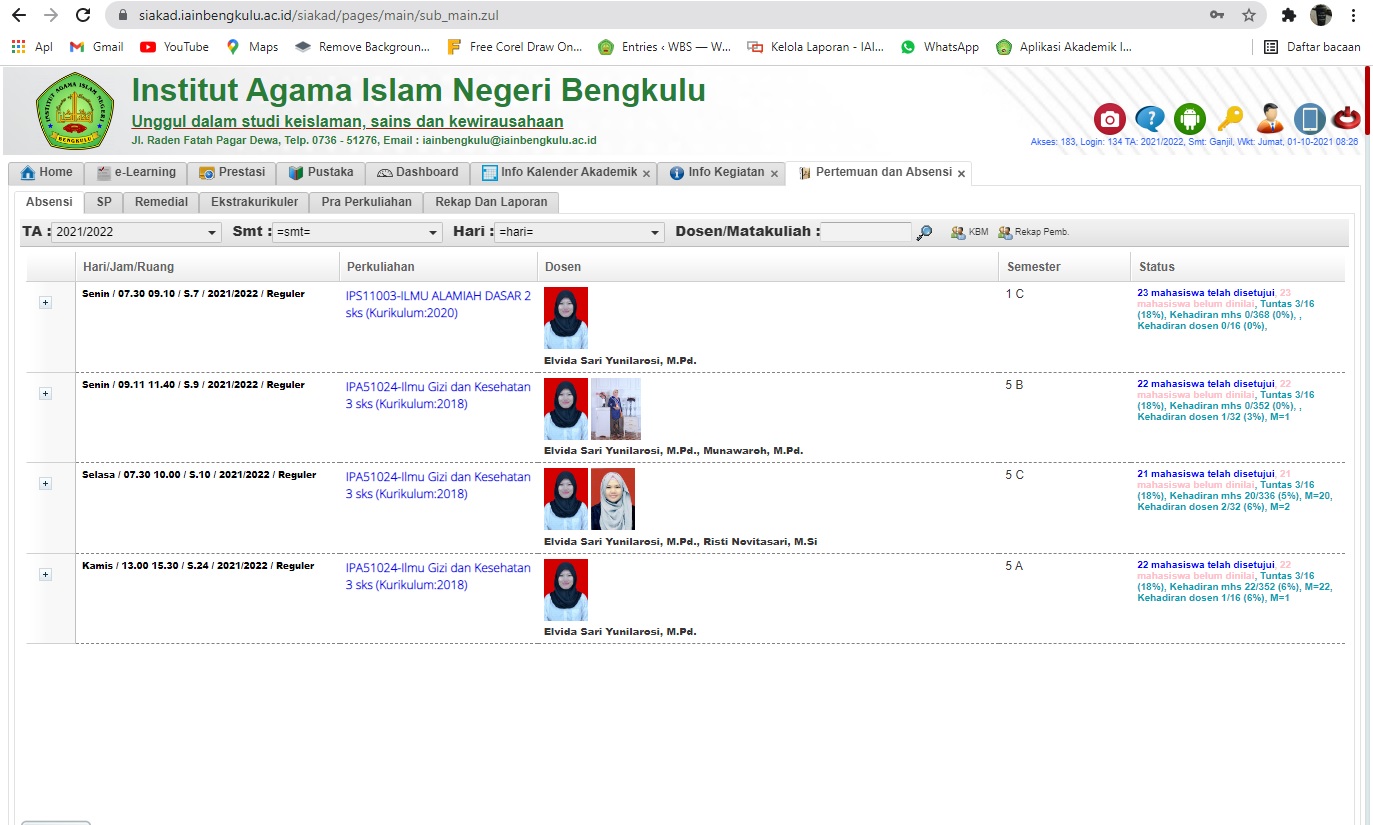The height and width of the screenshot is (825, 1373).
Task: Select the Rekap Dan Laporan subtab
Action: (x=491, y=202)
